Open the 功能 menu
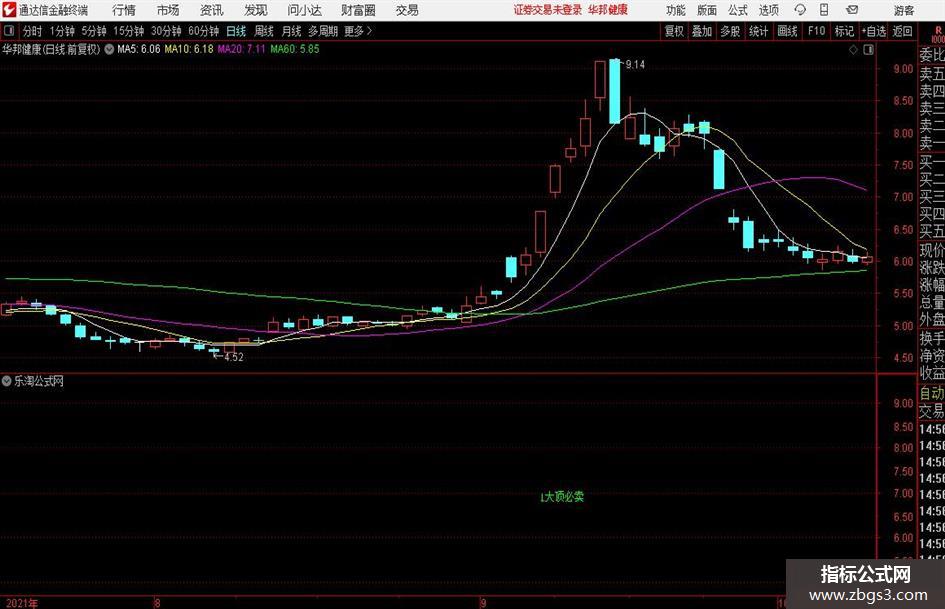The width and height of the screenshot is (945, 609). pos(676,10)
